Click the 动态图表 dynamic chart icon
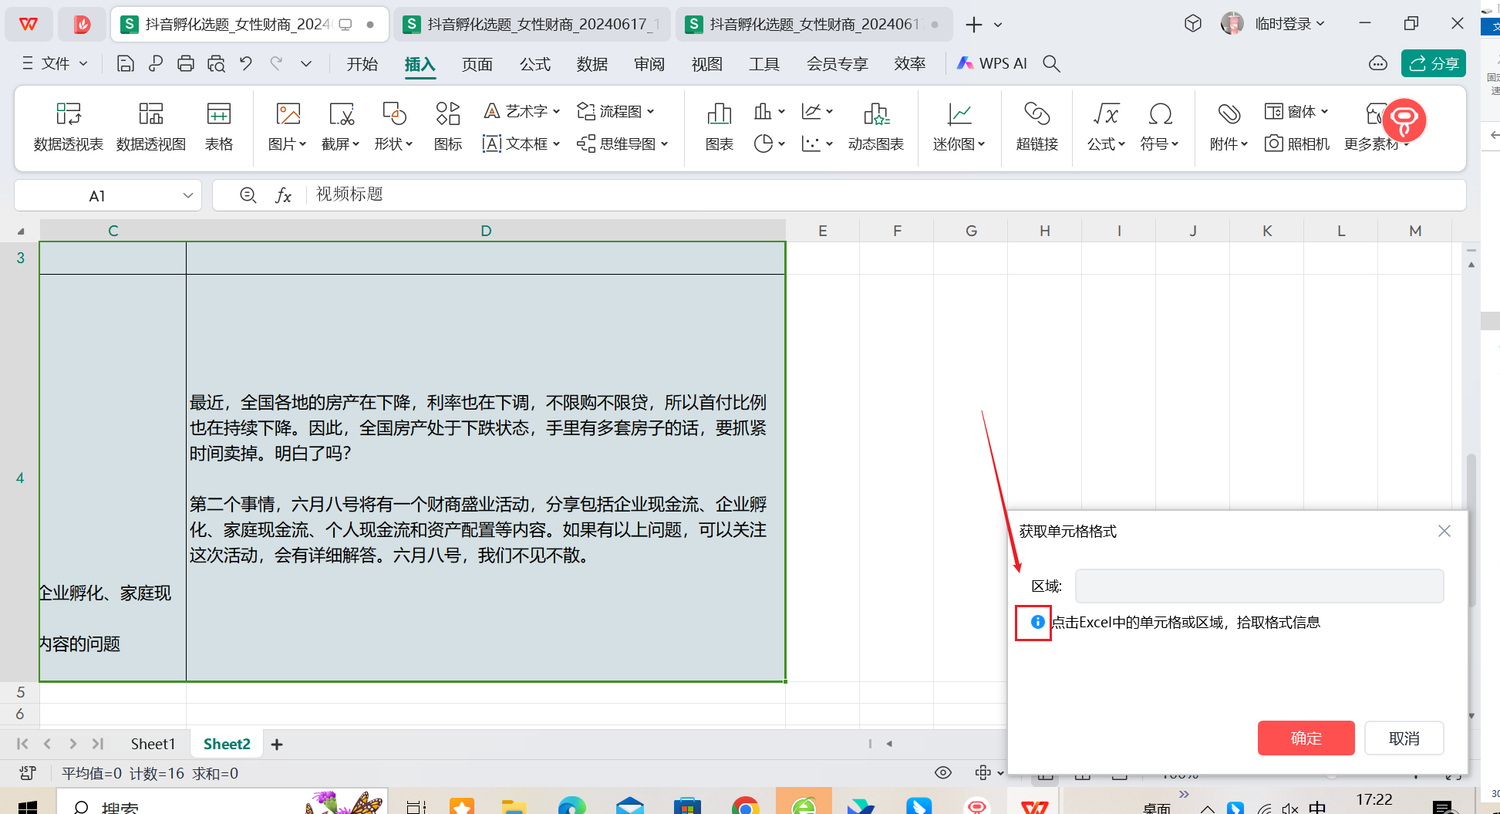This screenshot has width=1500, height=814. [875, 126]
